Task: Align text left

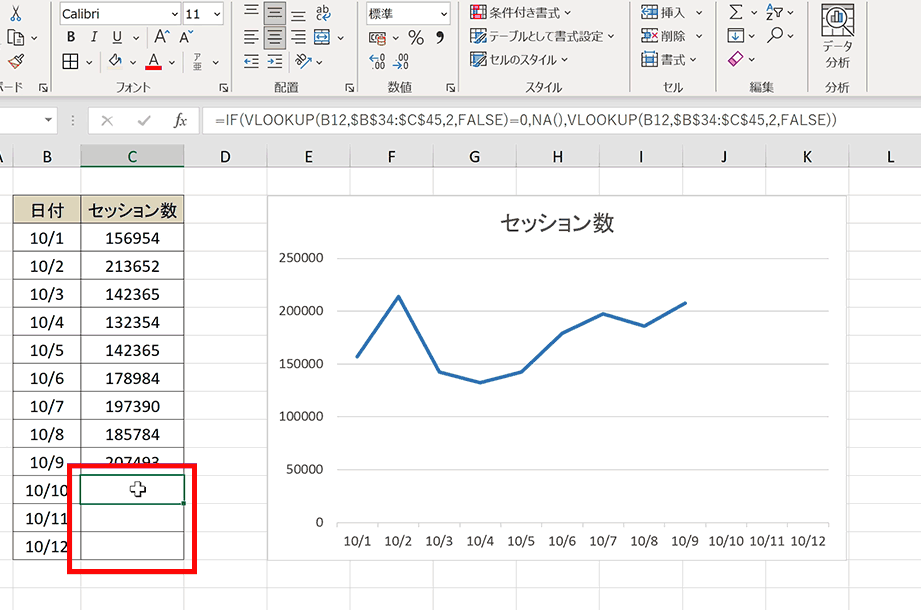Action: pyautogui.click(x=251, y=38)
